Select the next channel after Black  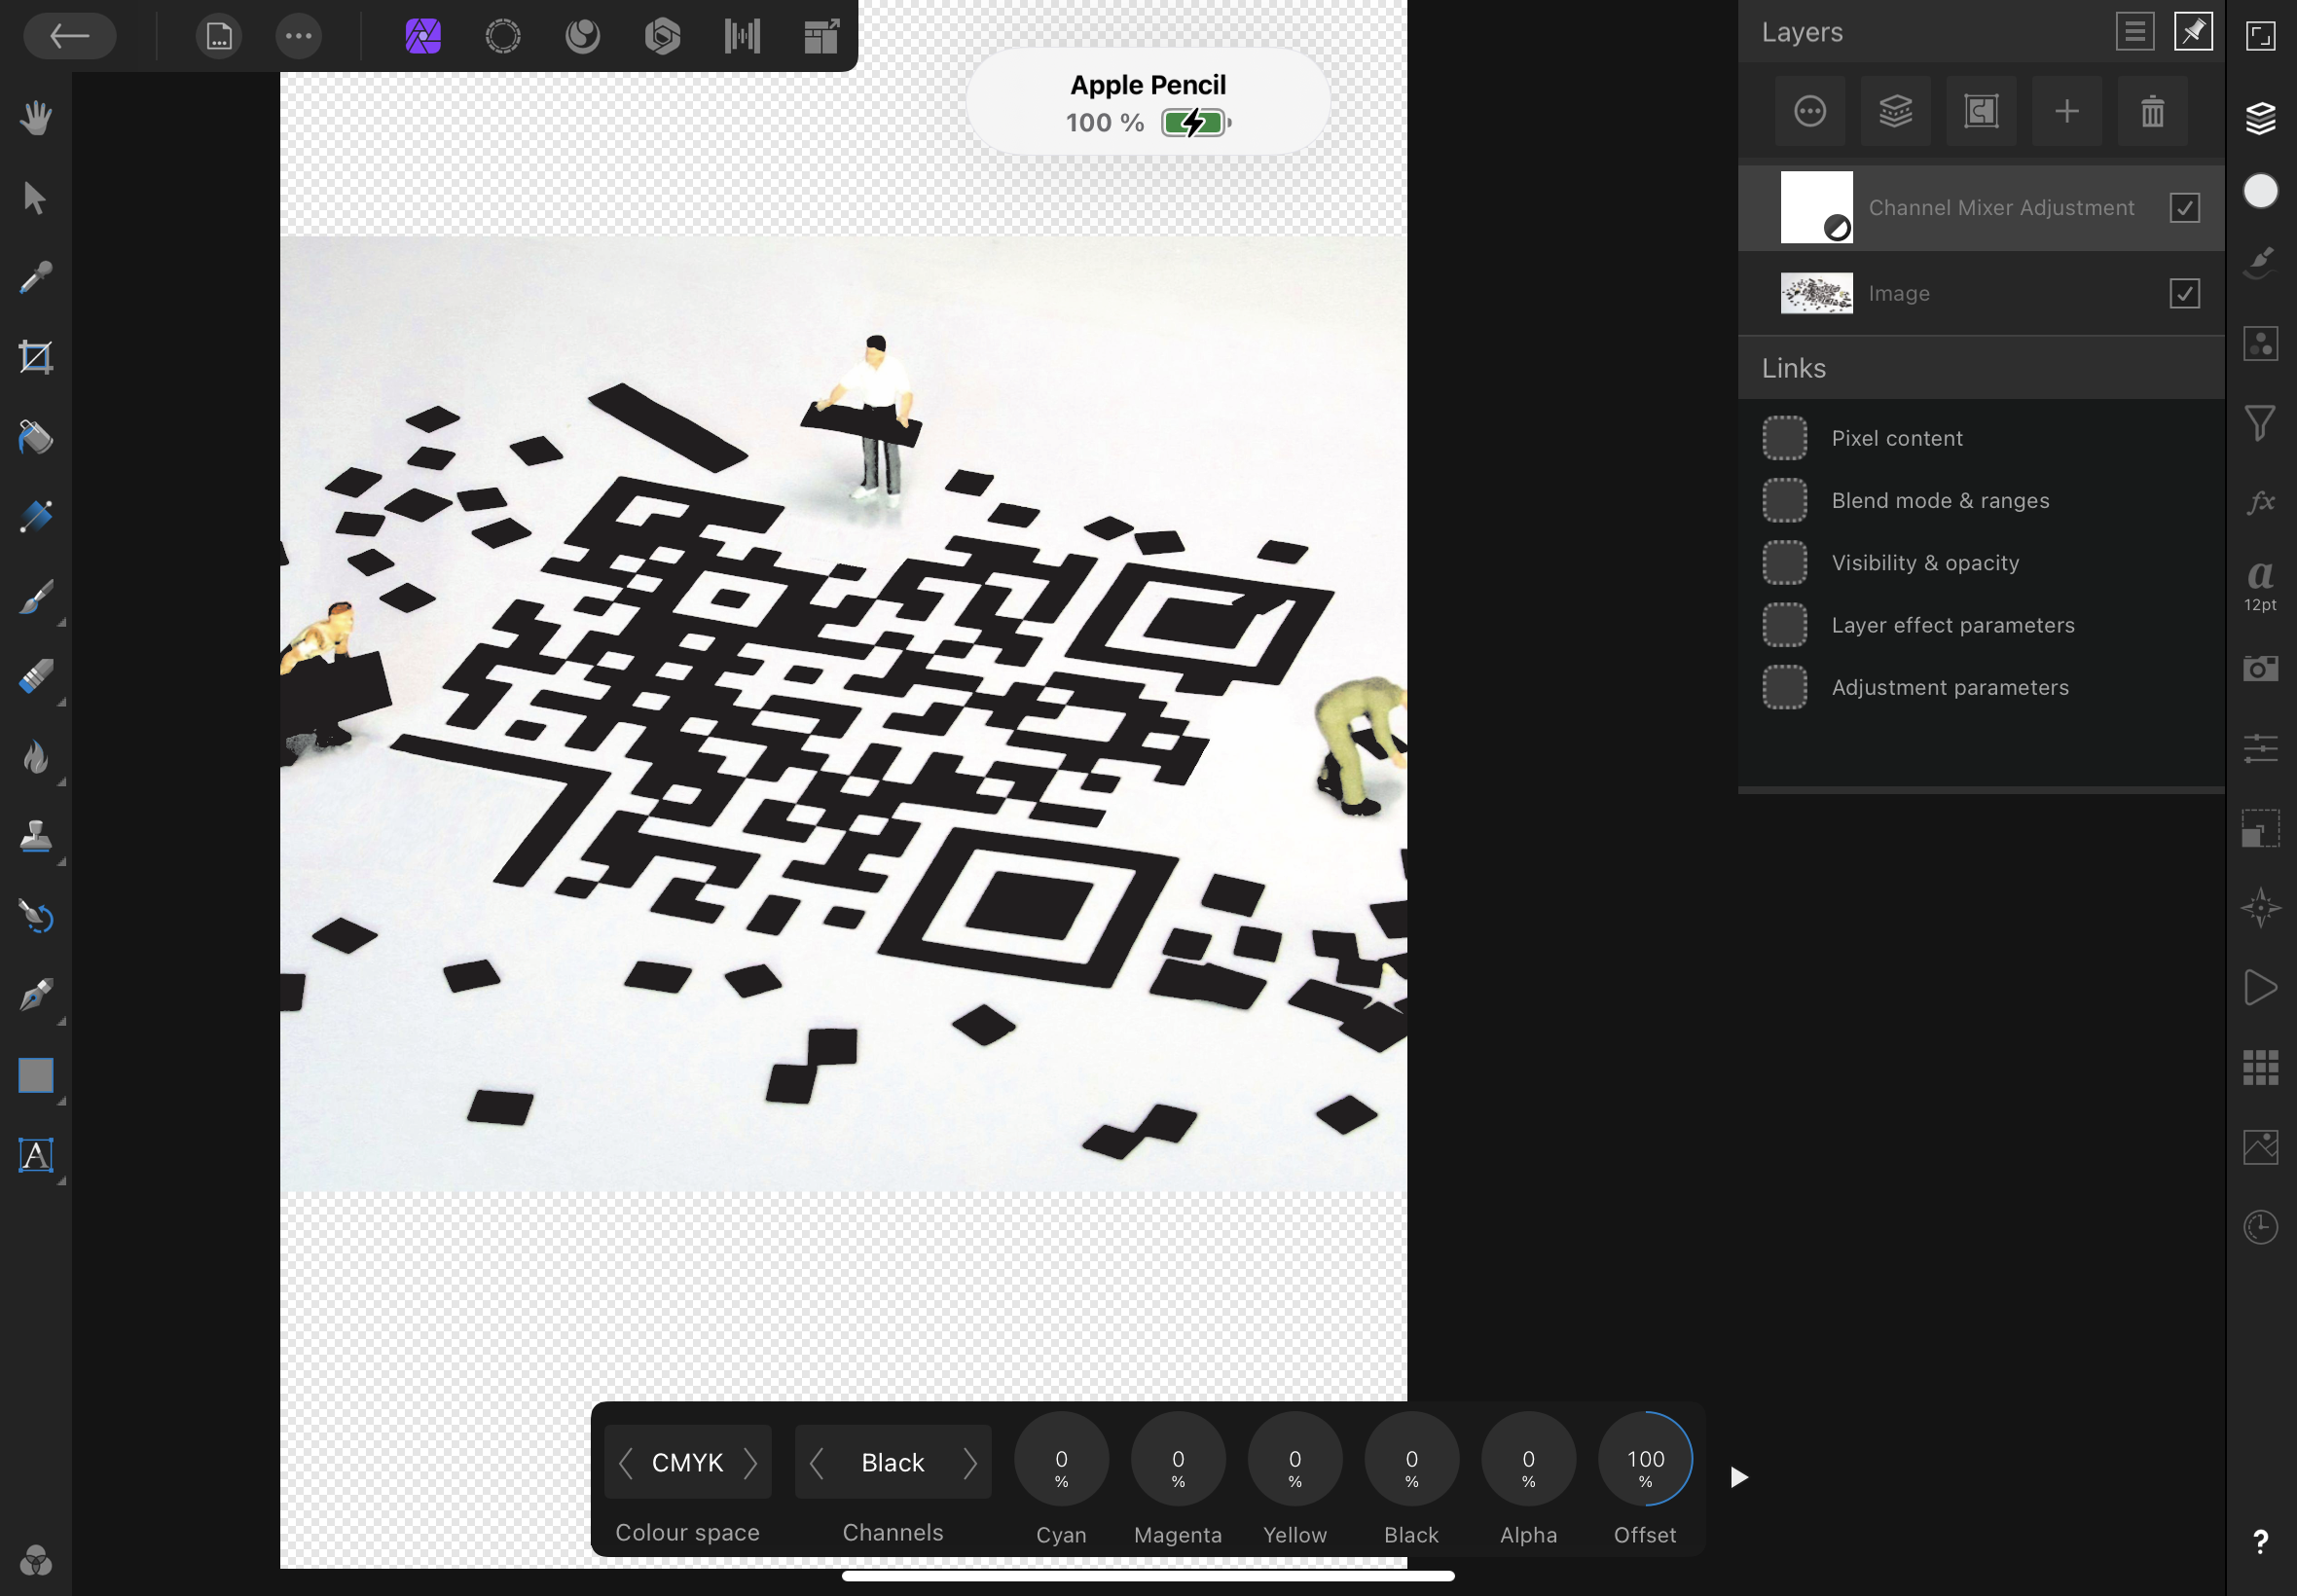pos(970,1463)
